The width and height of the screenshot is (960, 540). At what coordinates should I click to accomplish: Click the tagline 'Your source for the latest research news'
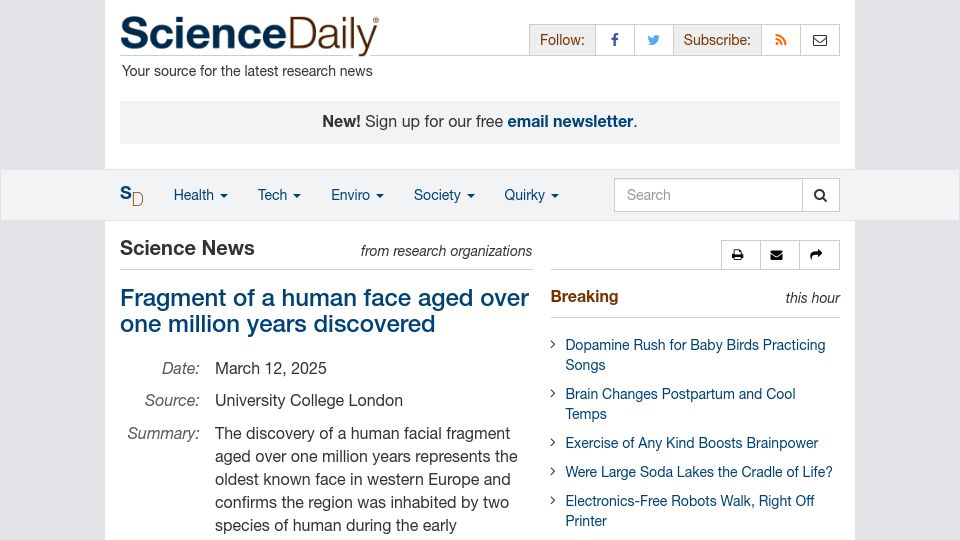[x=247, y=71]
